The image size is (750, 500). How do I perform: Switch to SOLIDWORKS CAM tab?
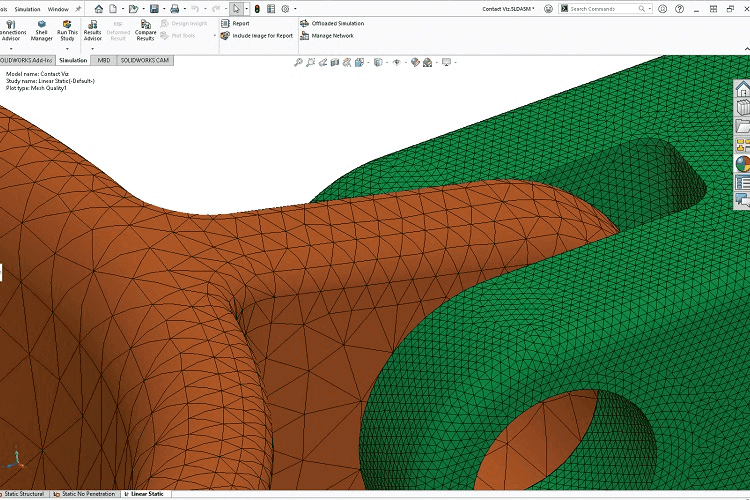[144, 60]
